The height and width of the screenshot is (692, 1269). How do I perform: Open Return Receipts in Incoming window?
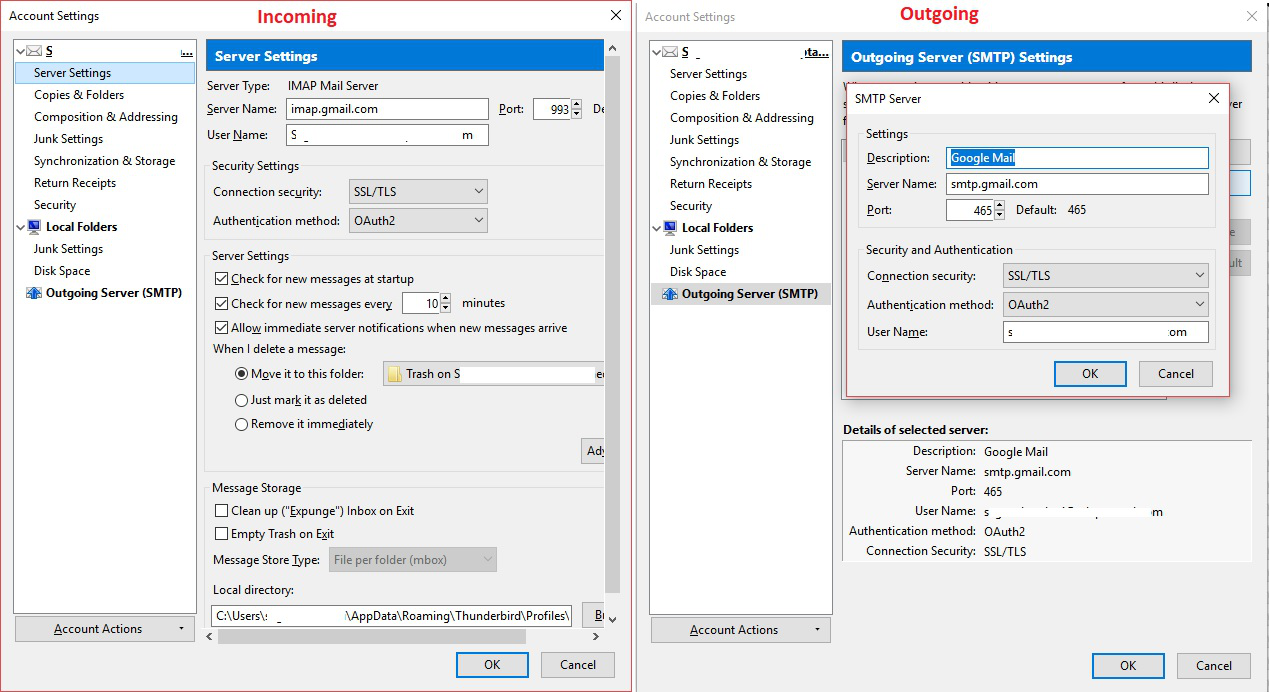click(x=75, y=183)
